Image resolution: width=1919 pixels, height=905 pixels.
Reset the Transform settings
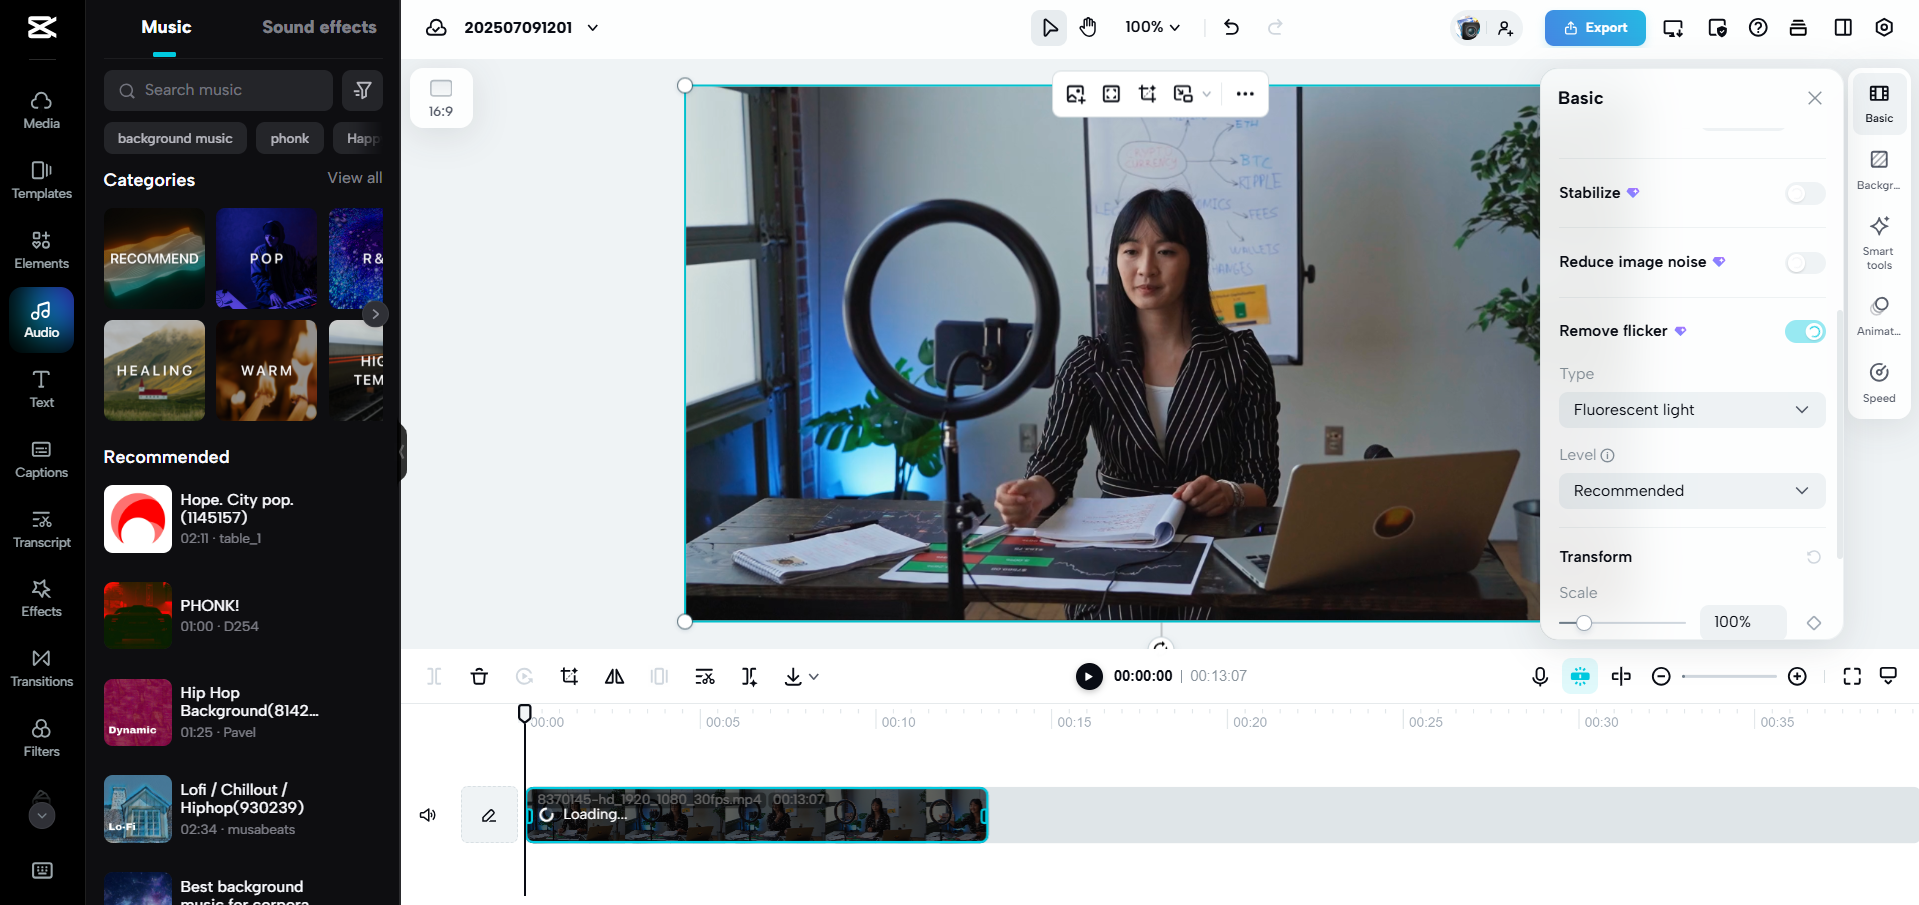point(1813,557)
